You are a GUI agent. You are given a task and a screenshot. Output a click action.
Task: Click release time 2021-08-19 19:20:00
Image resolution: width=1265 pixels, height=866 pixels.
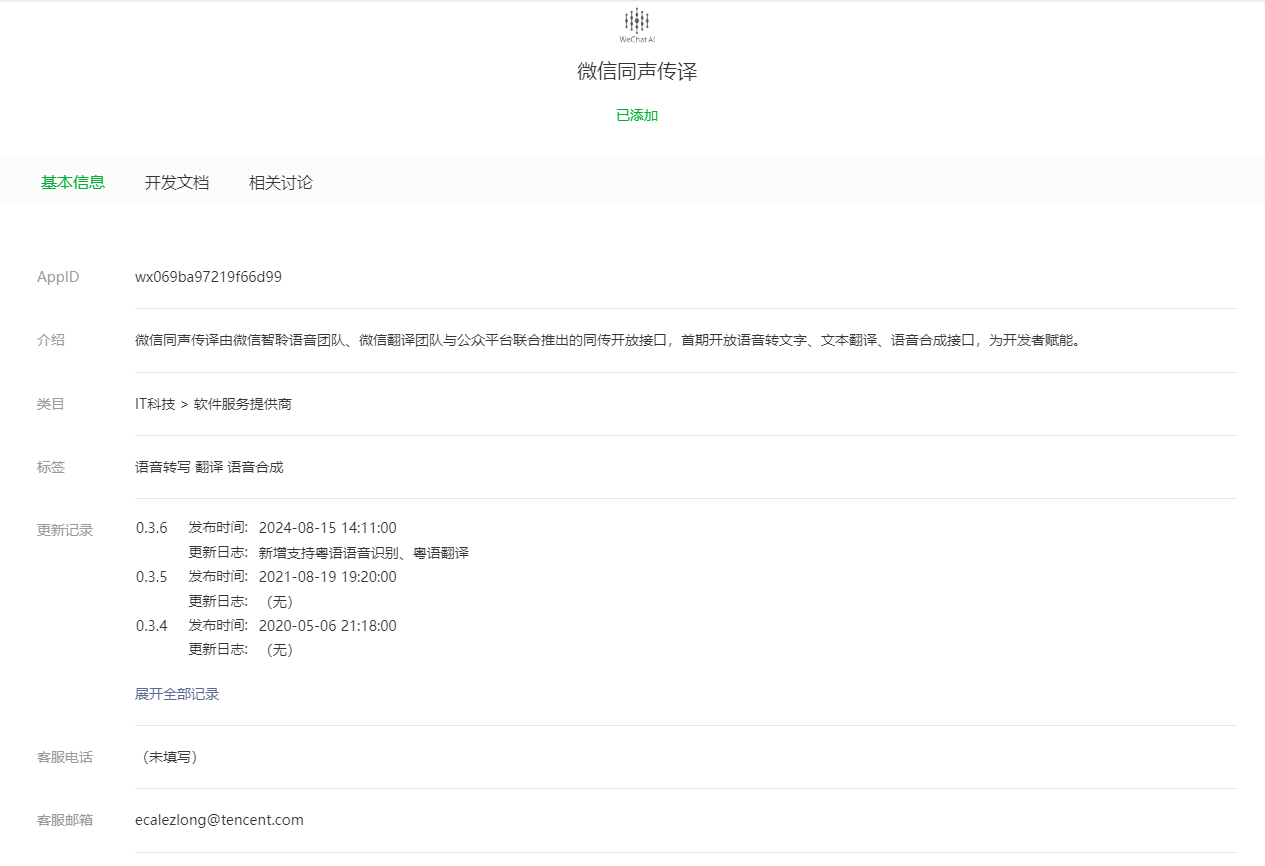coord(328,577)
